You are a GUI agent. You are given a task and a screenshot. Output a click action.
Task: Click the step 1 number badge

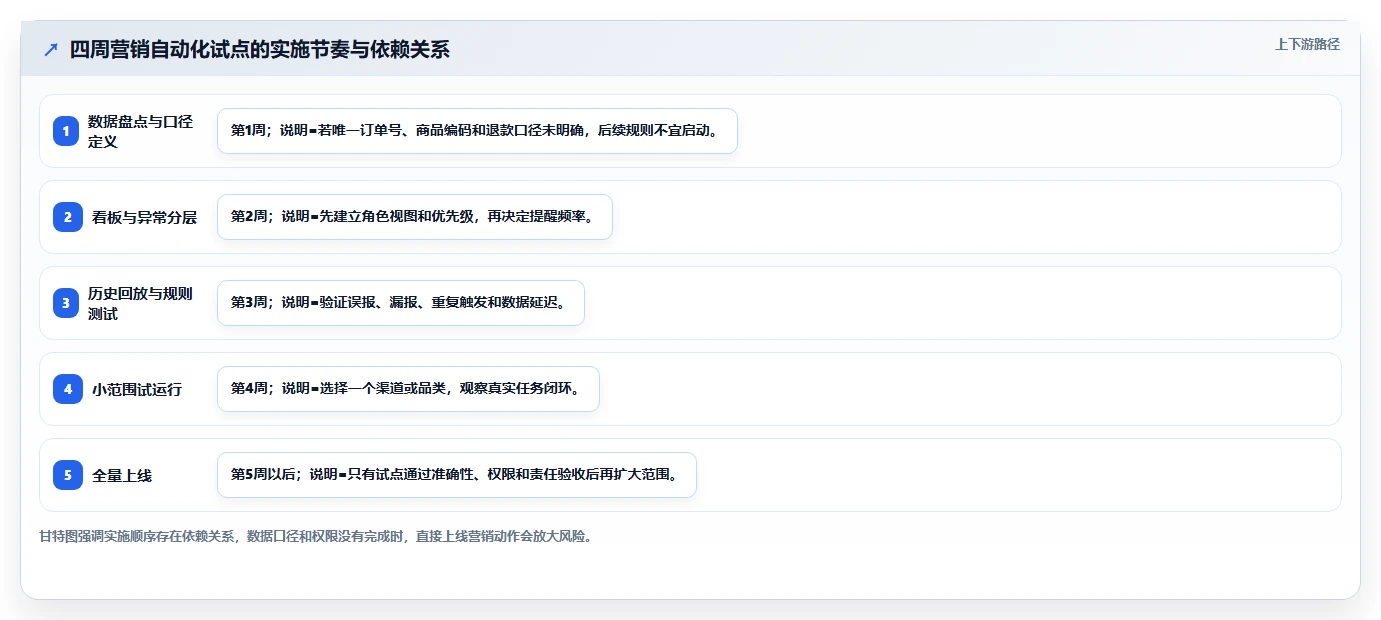pyautogui.click(x=67, y=131)
